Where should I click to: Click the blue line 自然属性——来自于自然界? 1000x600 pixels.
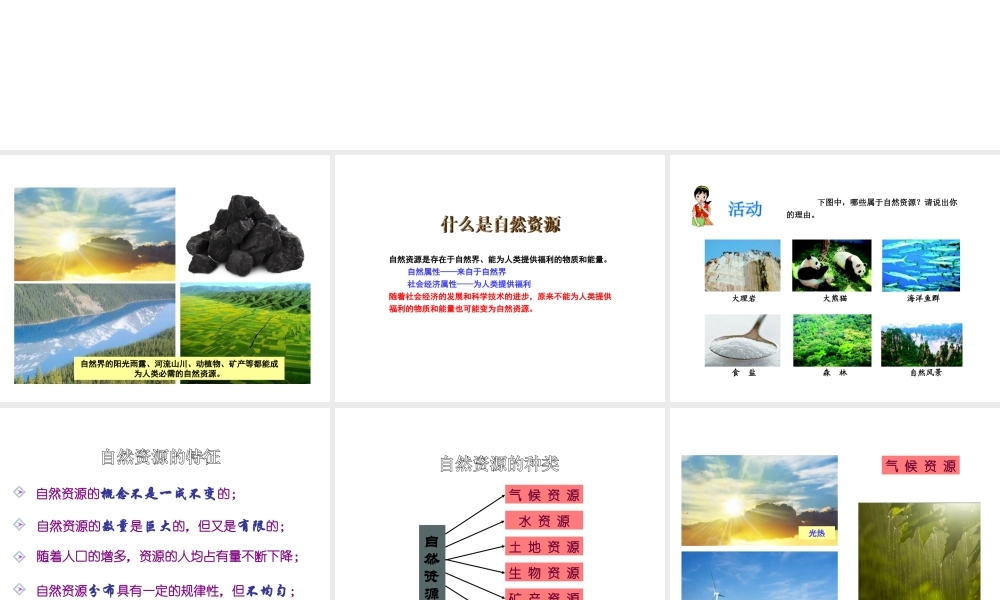click(x=457, y=272)
